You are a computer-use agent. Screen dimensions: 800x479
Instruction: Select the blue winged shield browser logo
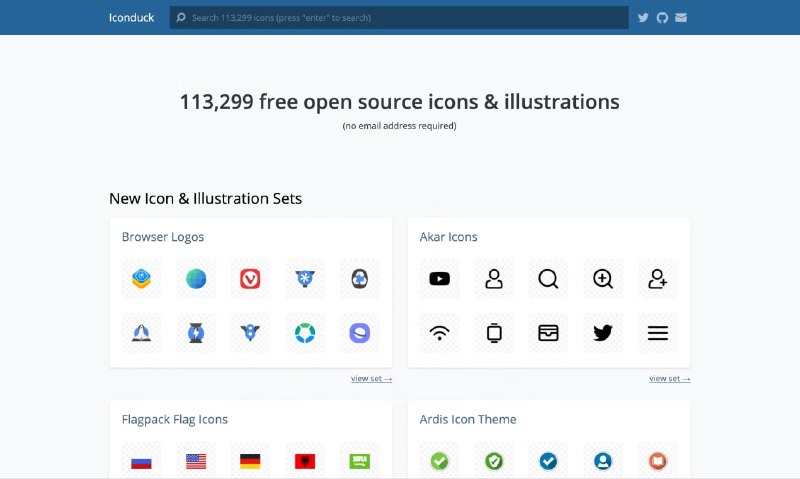(x=250, y=333)
